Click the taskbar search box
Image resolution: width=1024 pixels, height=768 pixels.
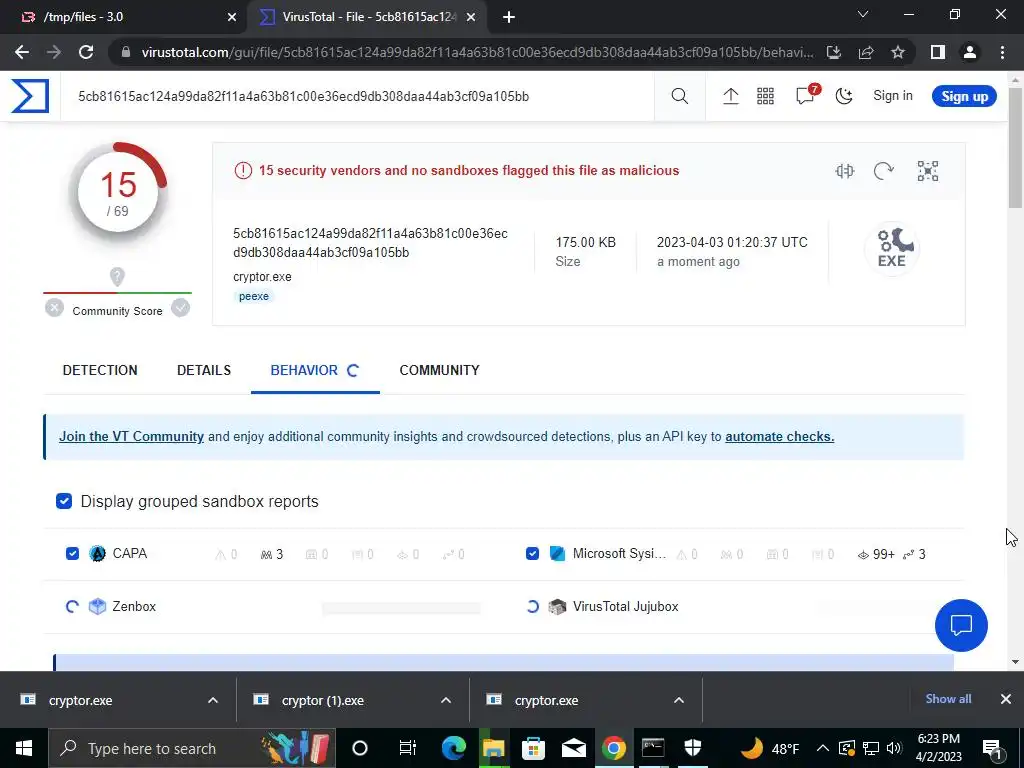pyautogui.click(x=193, y=748)
